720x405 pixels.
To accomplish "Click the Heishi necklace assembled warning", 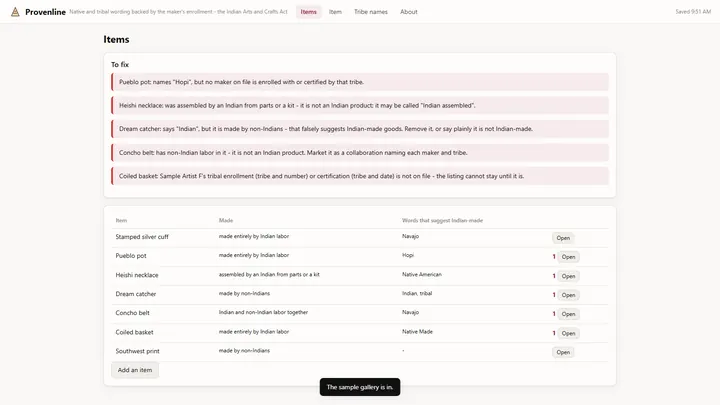I will coord(360,106).
